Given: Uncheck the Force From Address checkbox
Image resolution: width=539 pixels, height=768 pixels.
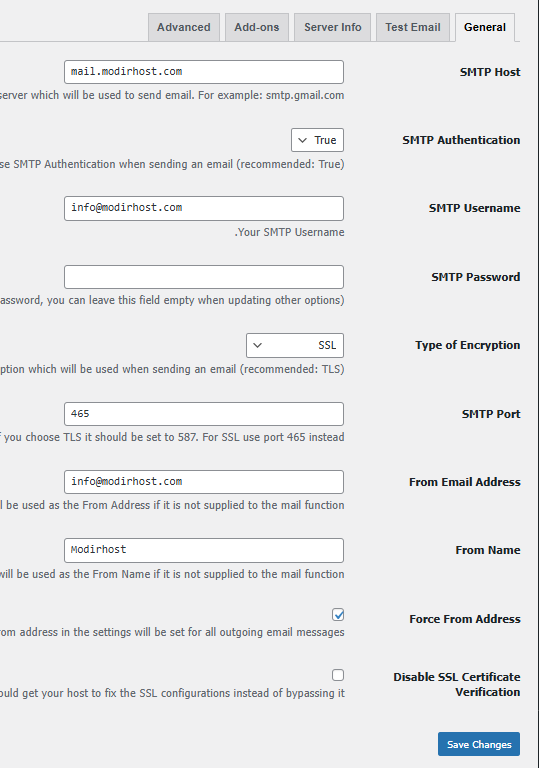Looking at the screenshot, I should click(338, 614).
